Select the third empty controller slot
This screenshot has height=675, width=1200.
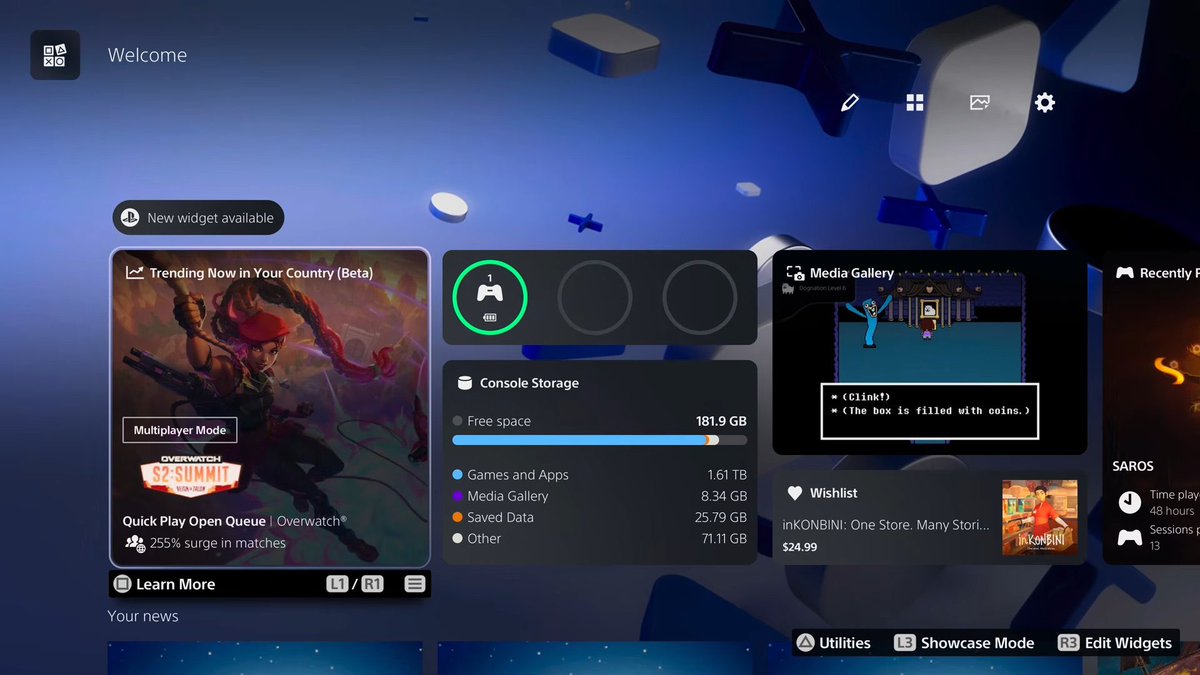click(x=700, y=297)
